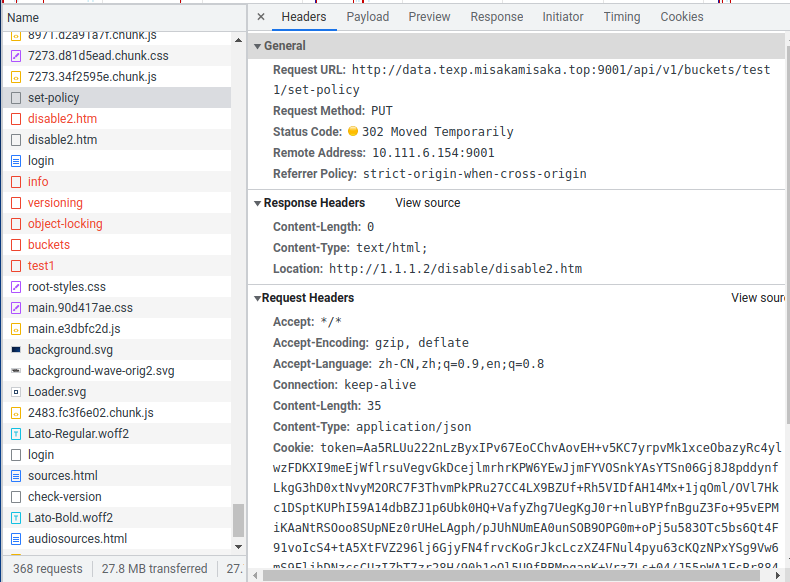
Task: Click the font icon of Lato-Regular.woff2
Action: coord(16,434)
